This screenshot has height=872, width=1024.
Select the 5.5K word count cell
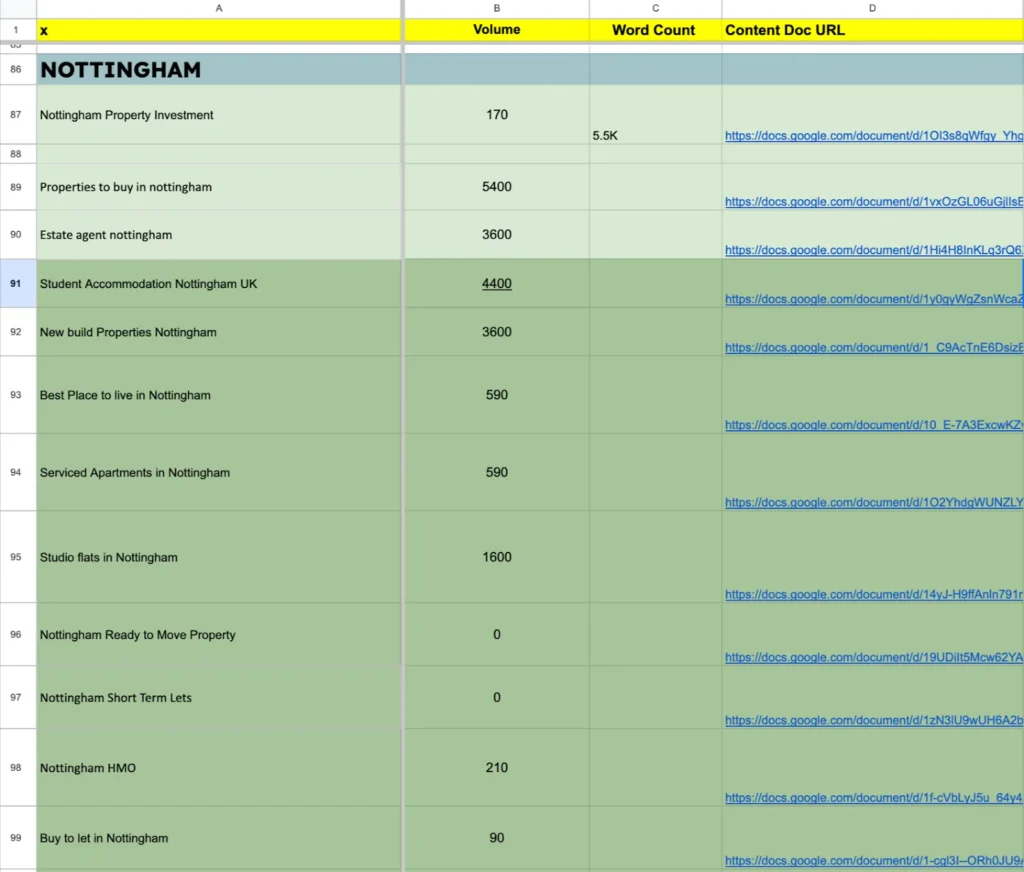655,115
